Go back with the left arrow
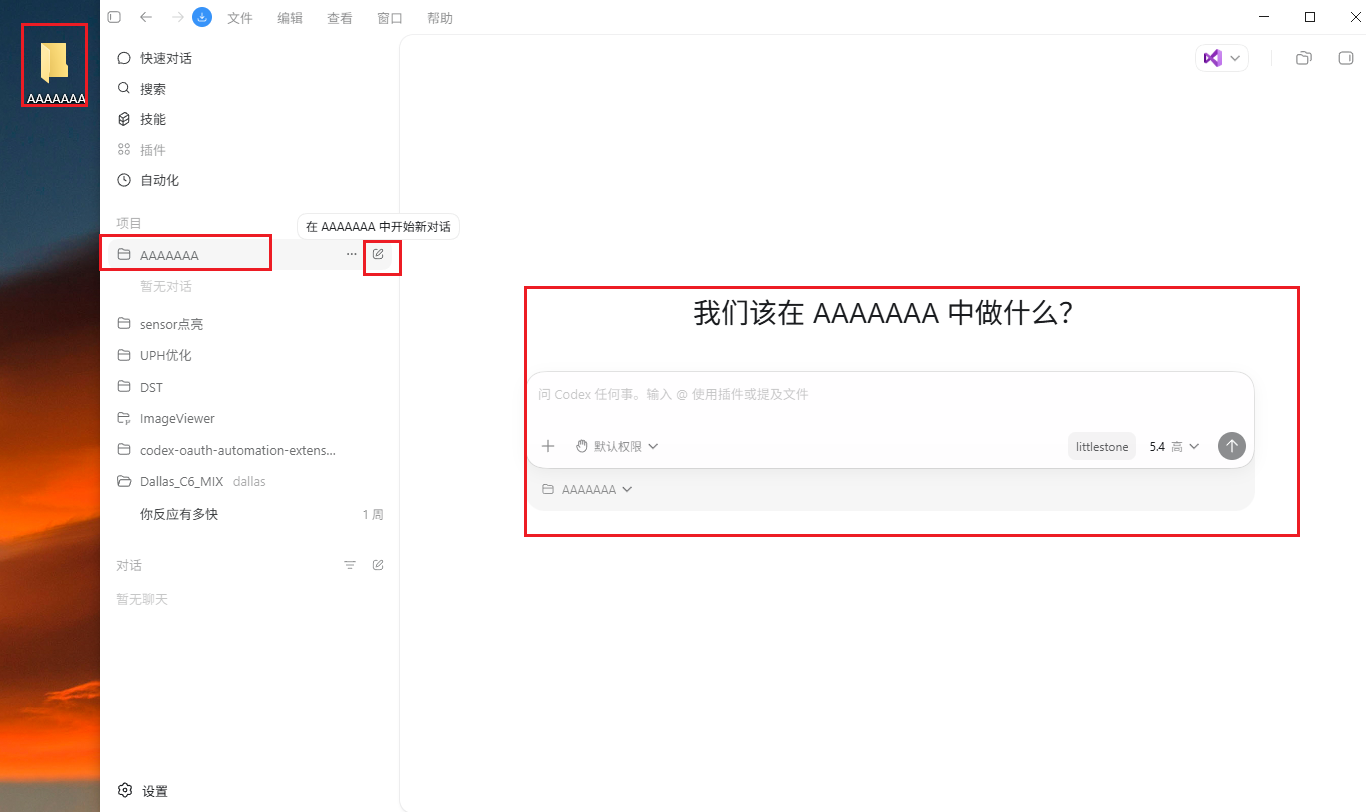This screenshot has width=1366, height=812. point(146,17)
